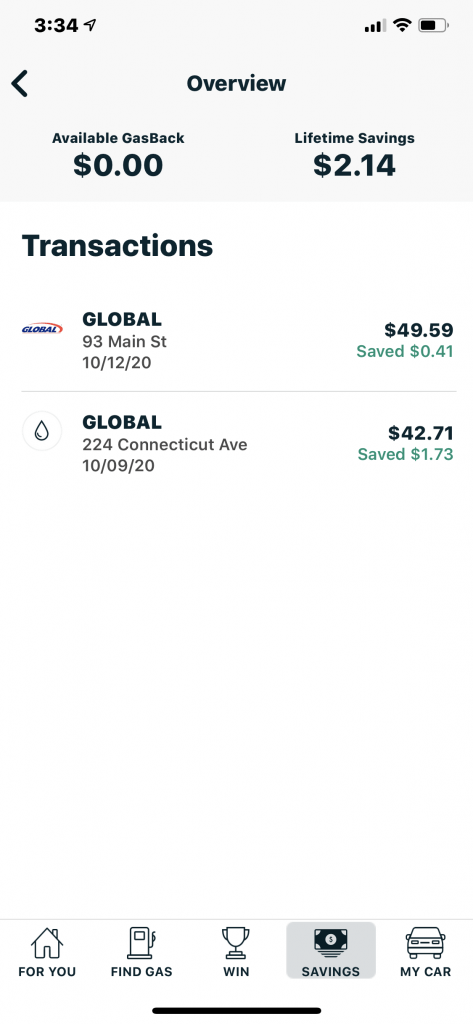Tap the Transactions heading
Screen dimensions: 473x1024
(118, 246)
